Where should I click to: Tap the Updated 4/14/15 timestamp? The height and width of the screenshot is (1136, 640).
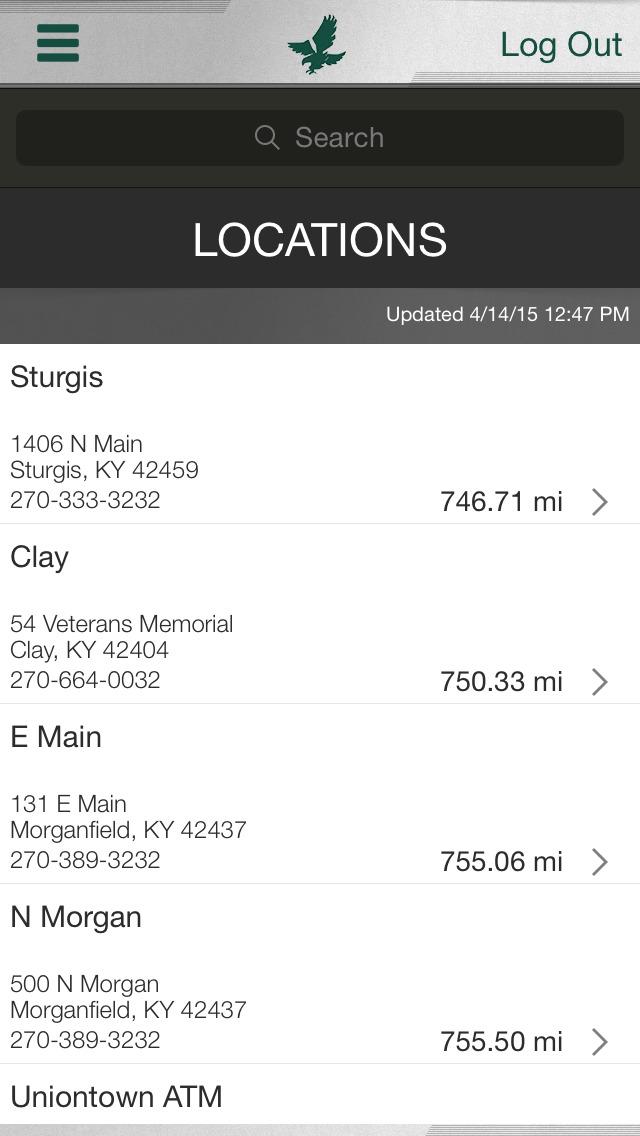(507, 314)
